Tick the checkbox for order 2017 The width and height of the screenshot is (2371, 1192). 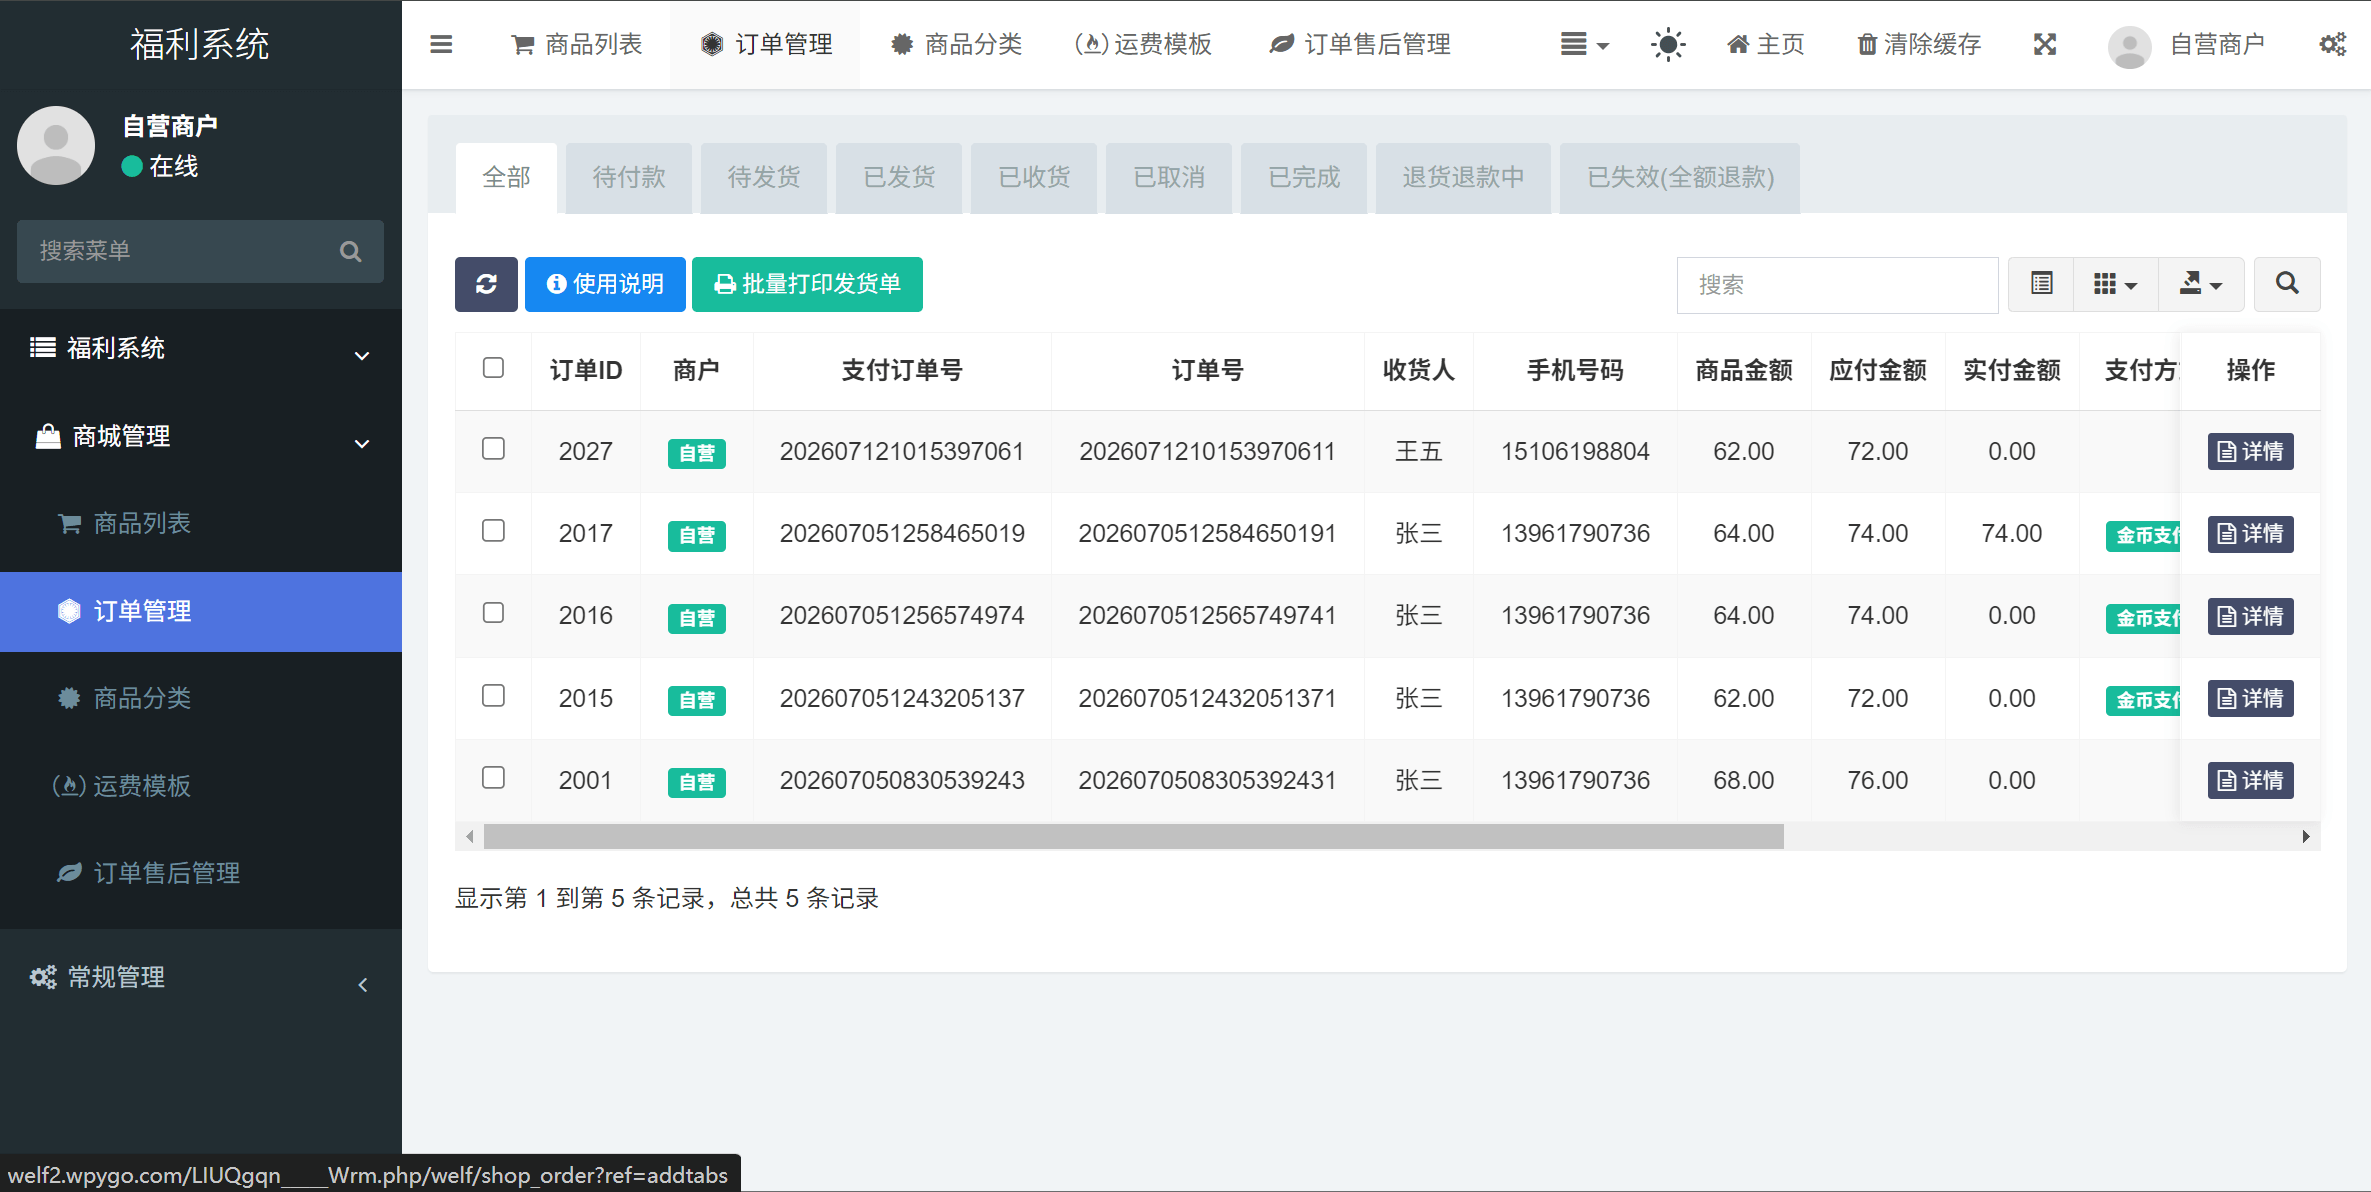[x=493, y=531]
